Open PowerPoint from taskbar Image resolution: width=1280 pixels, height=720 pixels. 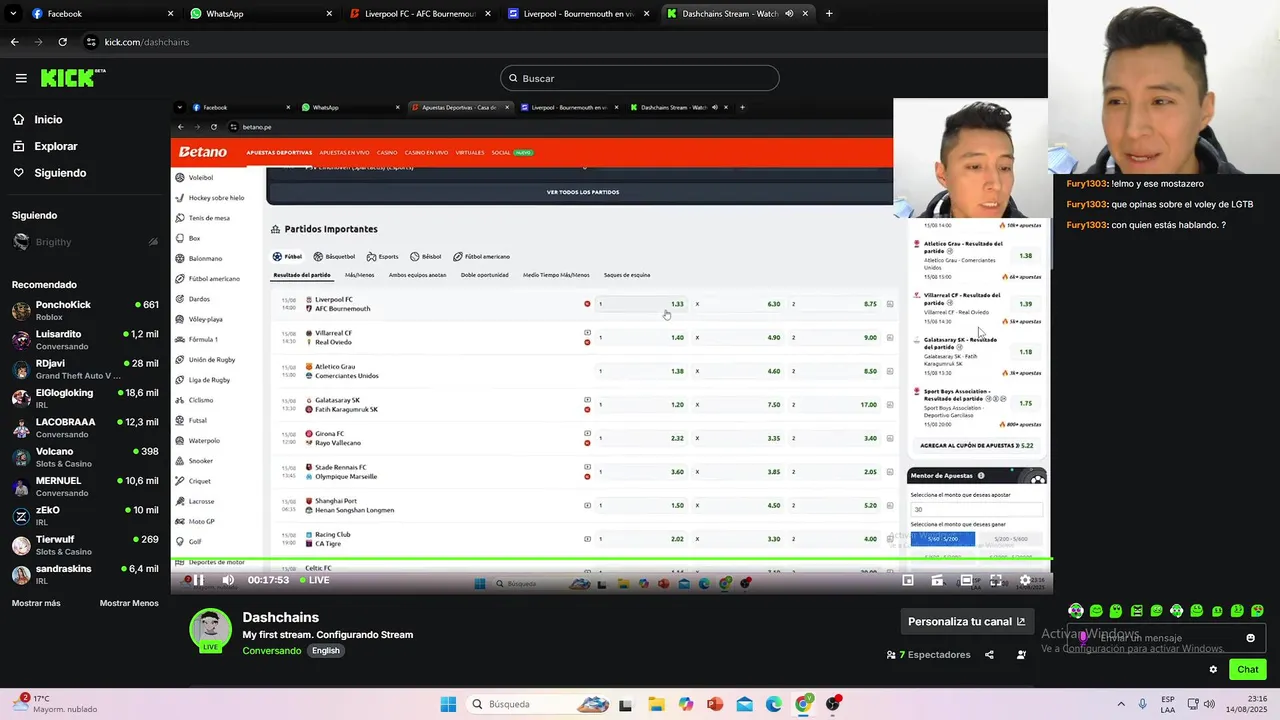click(715, 704)
